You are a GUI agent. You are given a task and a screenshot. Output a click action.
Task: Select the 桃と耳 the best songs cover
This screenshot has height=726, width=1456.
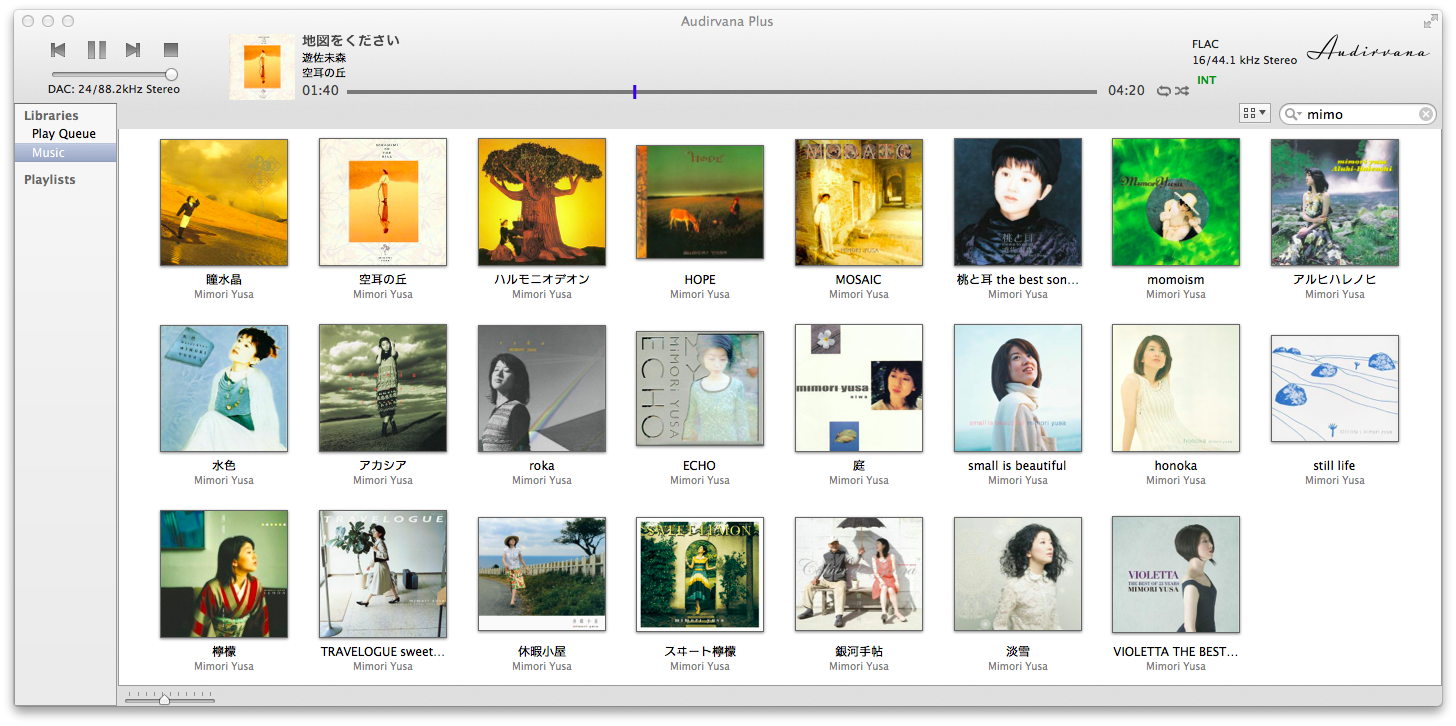tap(1018, 202)
